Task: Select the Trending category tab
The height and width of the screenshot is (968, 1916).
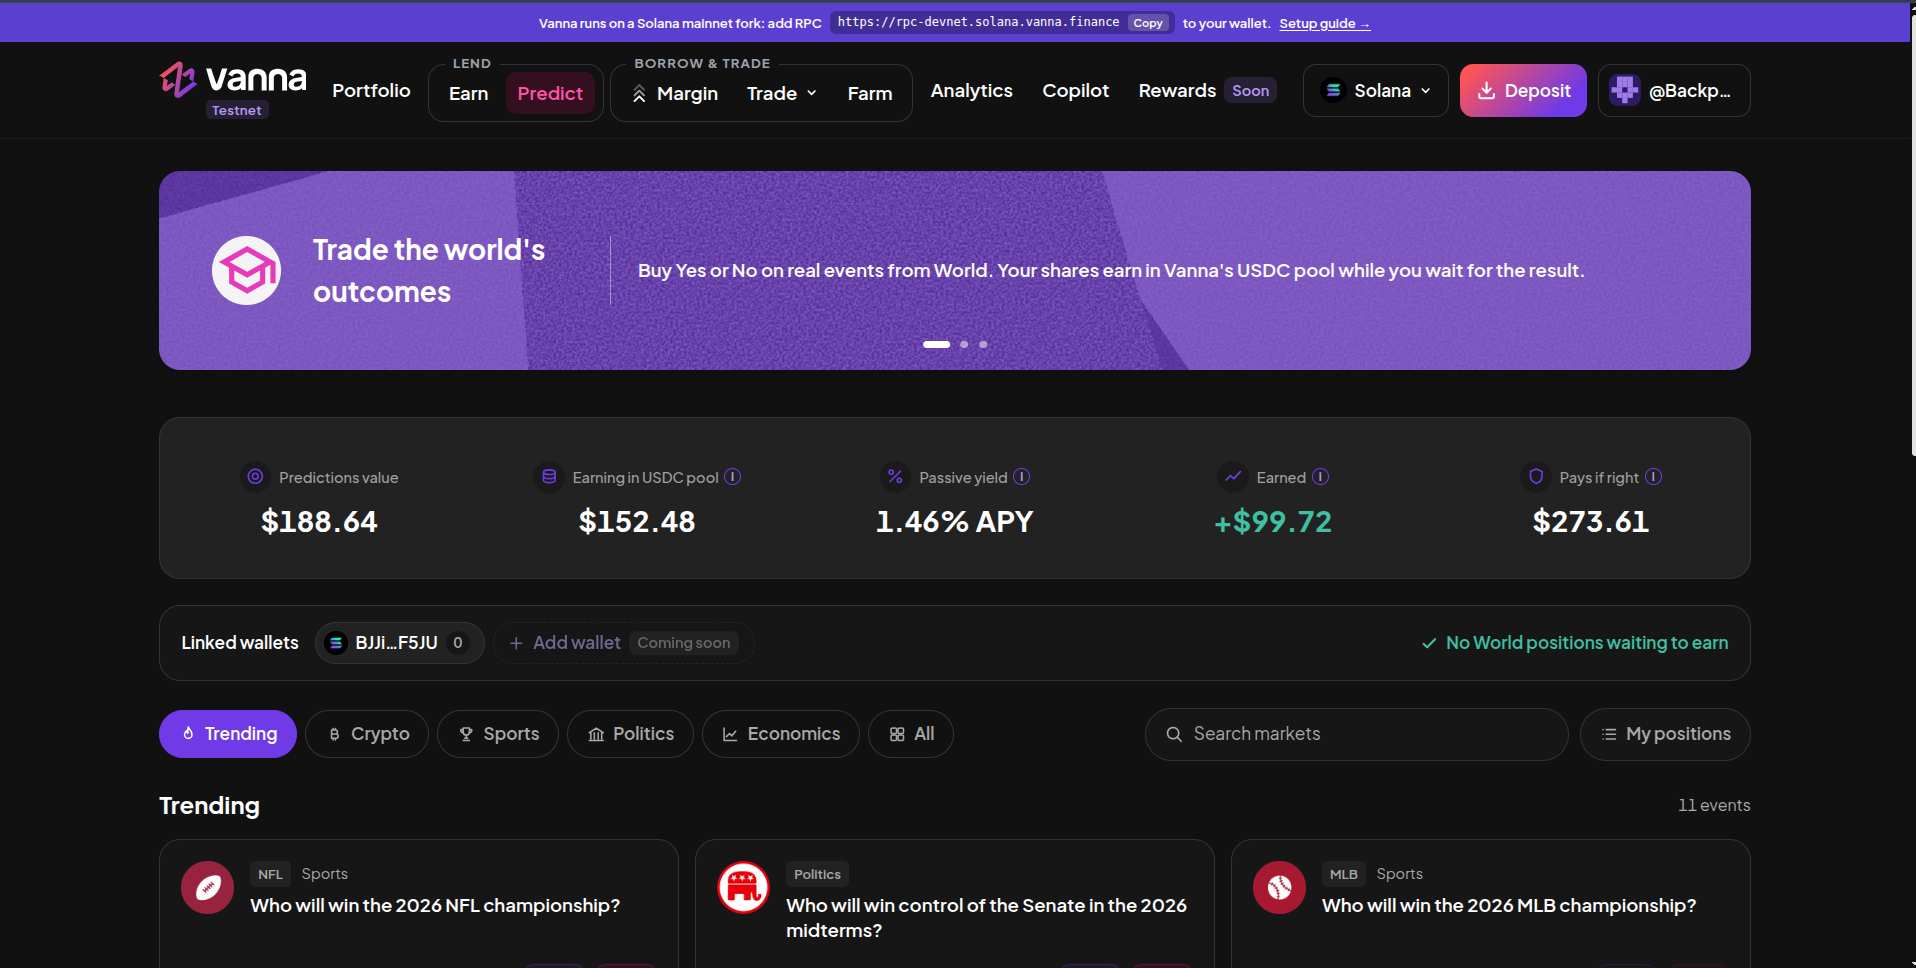Action: (x=228, y=734)
